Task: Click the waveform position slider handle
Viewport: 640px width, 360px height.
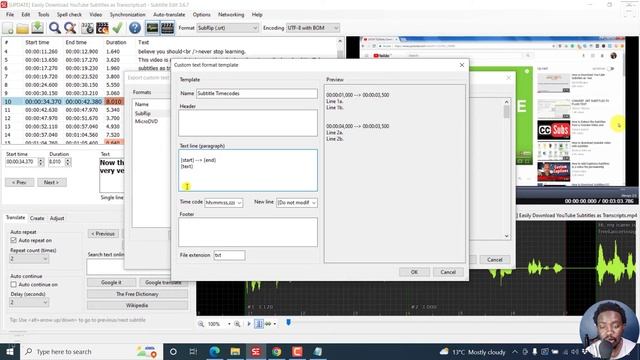Action: point(289,322)
